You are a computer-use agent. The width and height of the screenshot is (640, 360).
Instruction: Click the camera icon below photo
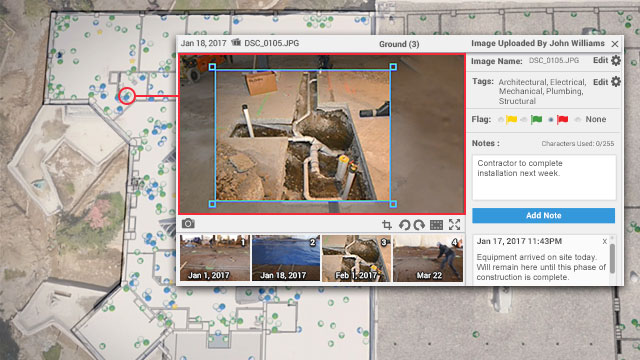pyautogui.click(x=188, y=223)
